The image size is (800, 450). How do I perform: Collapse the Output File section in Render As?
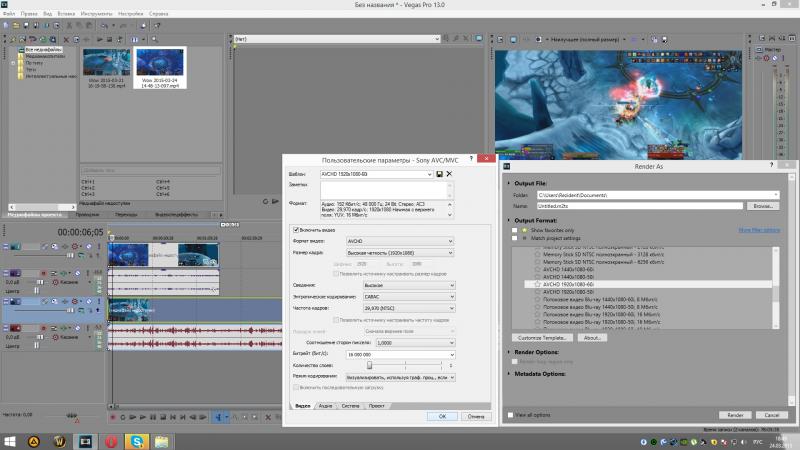point(509,183)
